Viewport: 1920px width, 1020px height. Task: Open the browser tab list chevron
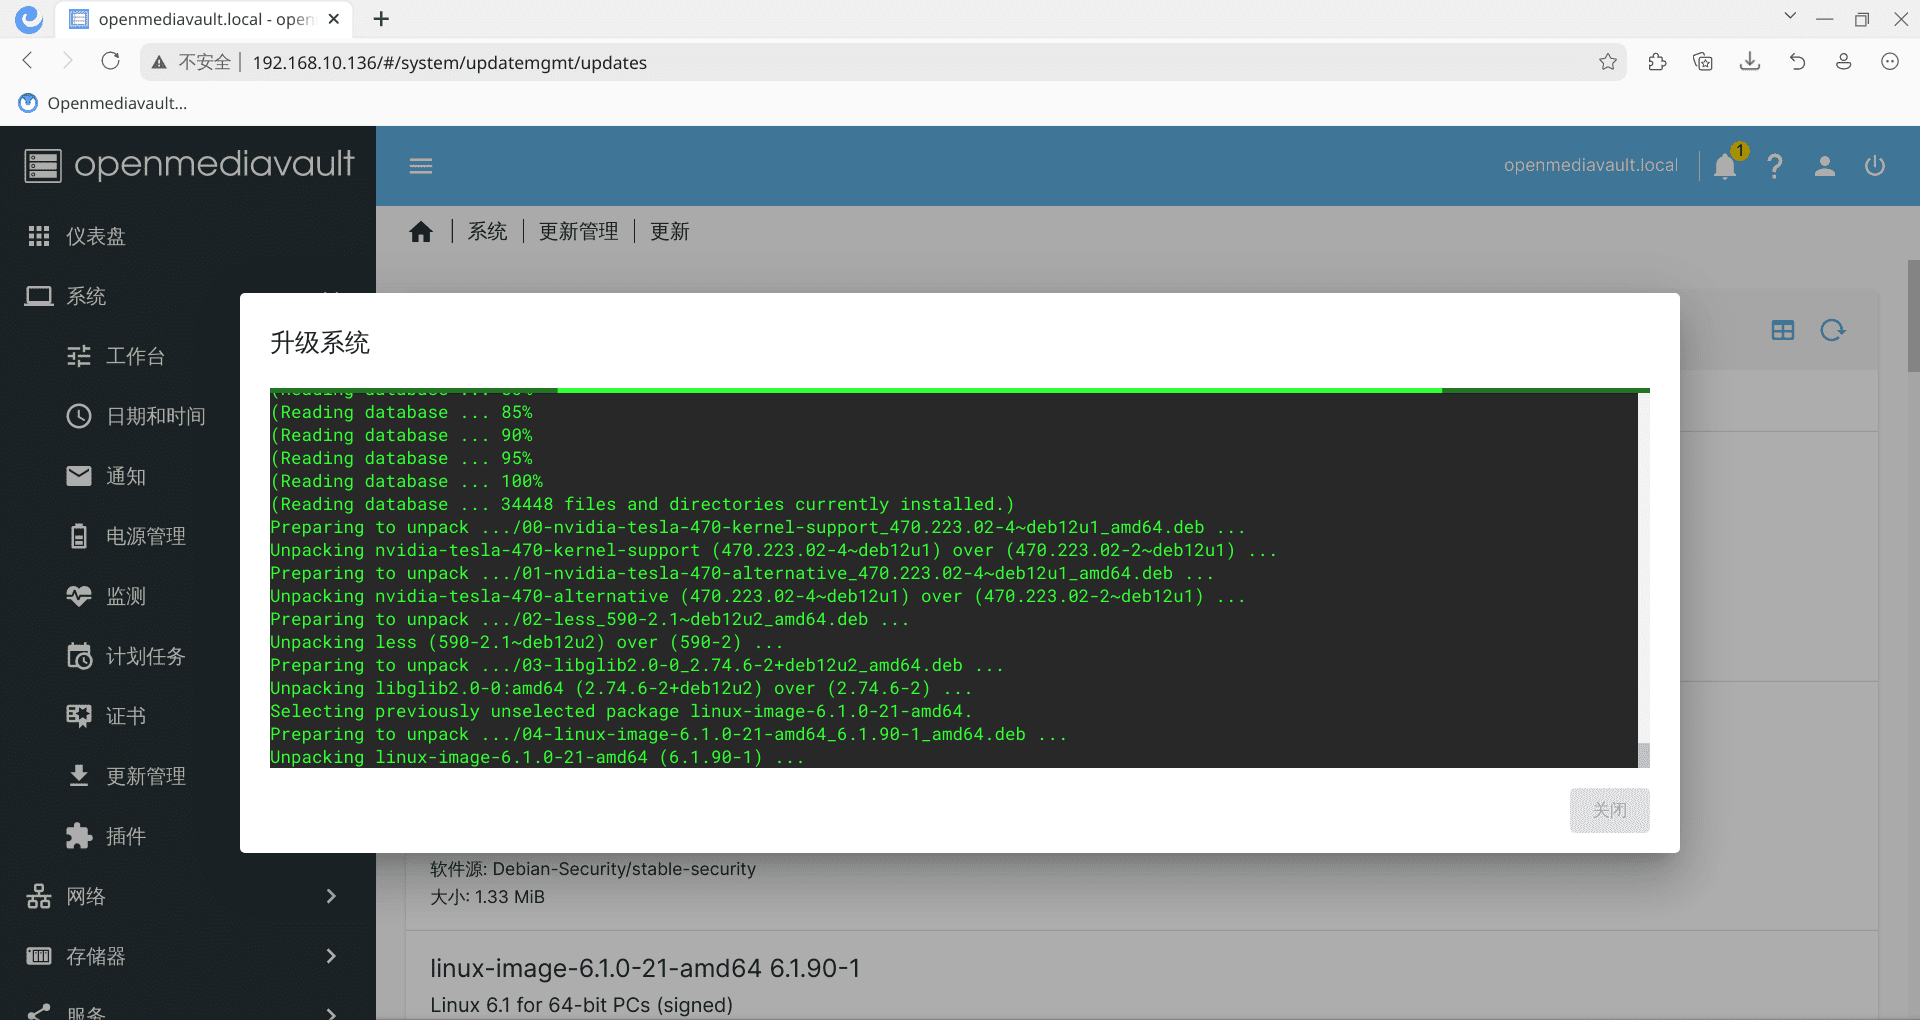point(1790,17)
